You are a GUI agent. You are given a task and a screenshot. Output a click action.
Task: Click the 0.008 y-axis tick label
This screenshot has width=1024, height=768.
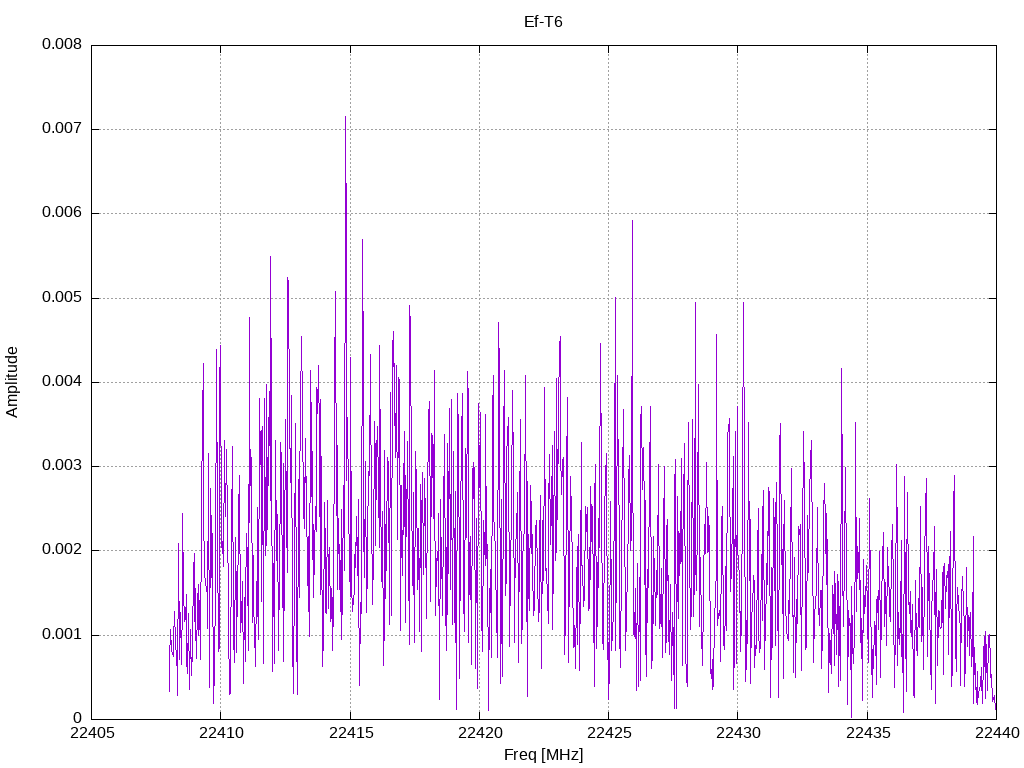62,44
